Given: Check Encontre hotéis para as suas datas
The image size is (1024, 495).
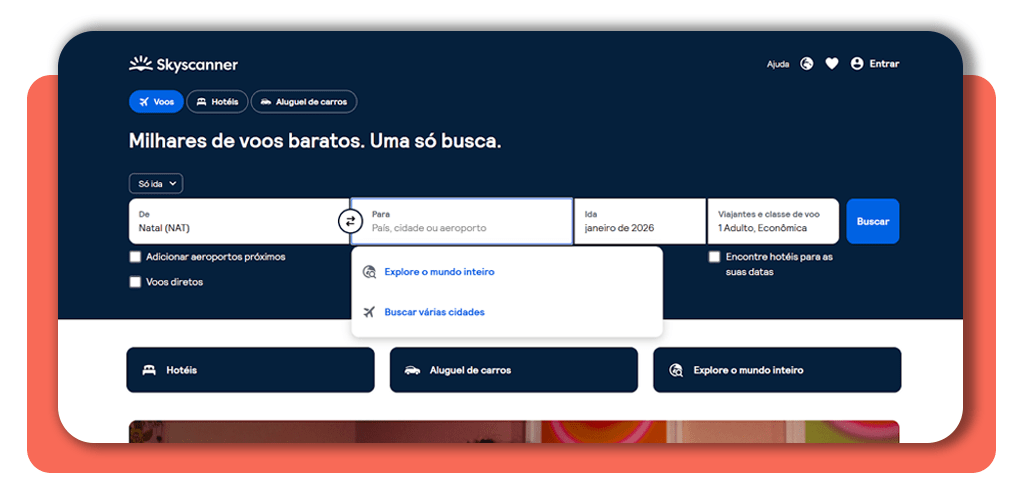Looking at the screenshot, I should (x=714, y=257).
